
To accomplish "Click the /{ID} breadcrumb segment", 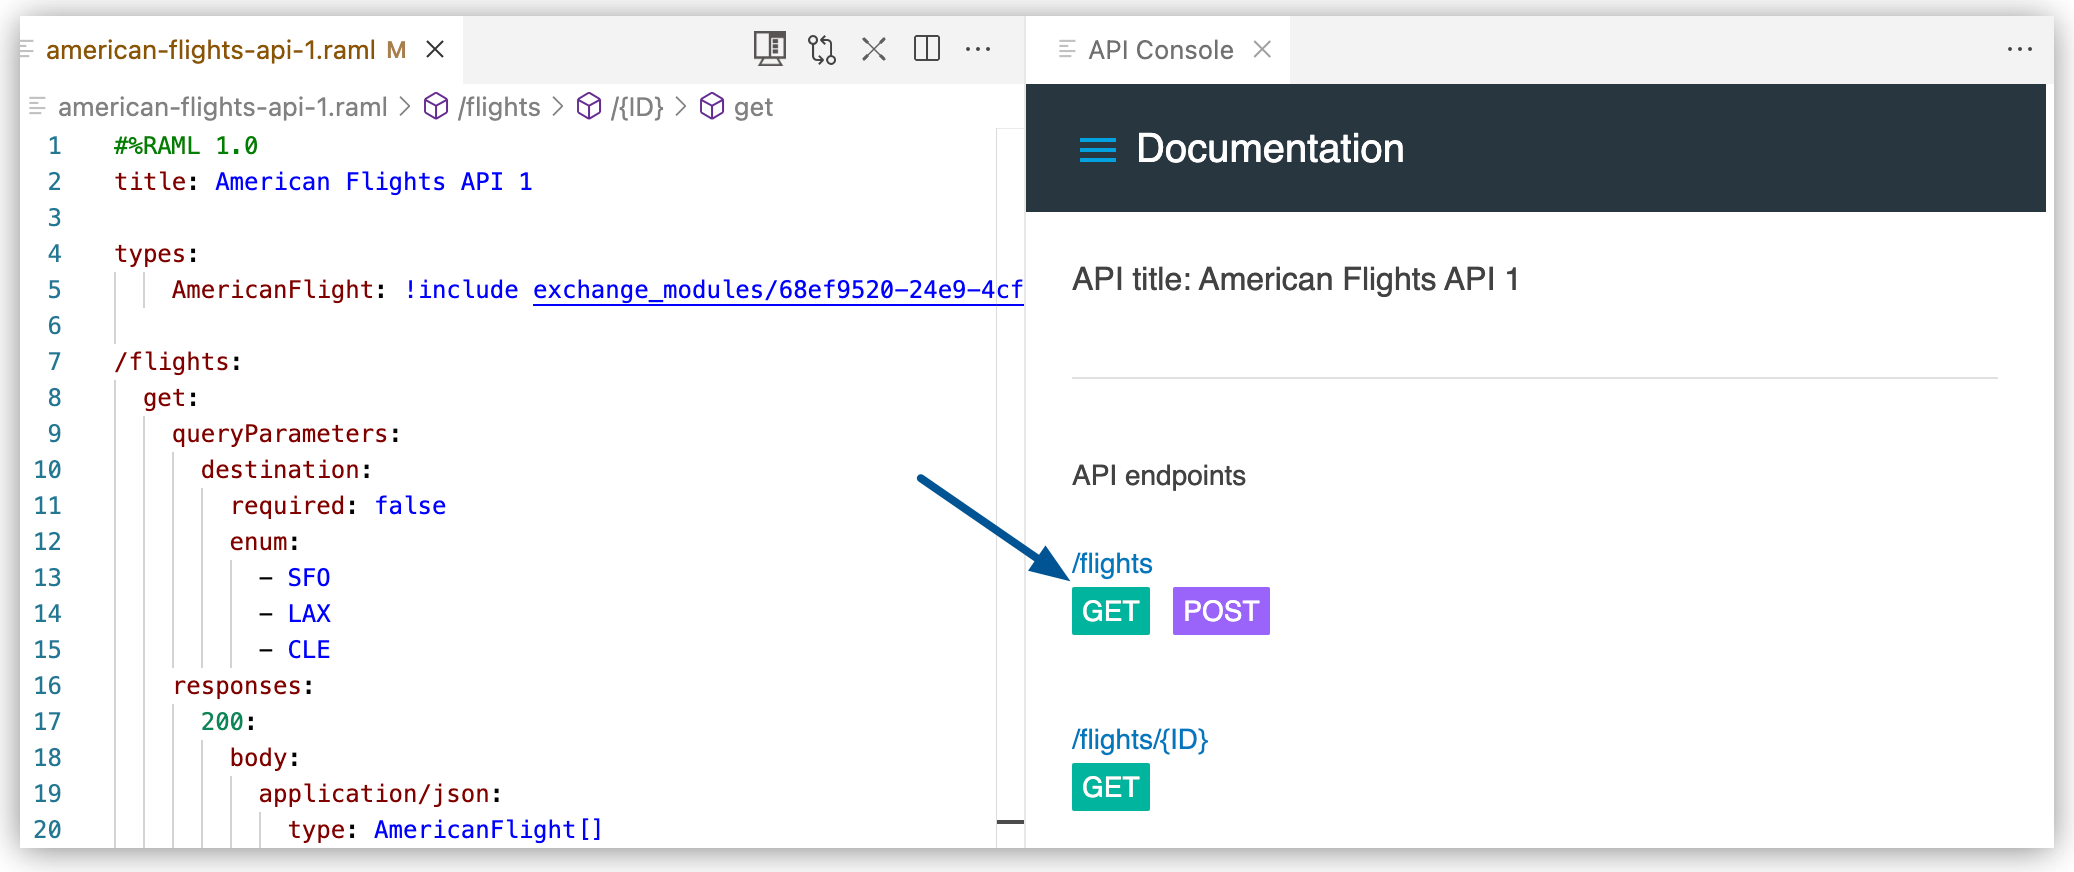I will click(637, 107).
